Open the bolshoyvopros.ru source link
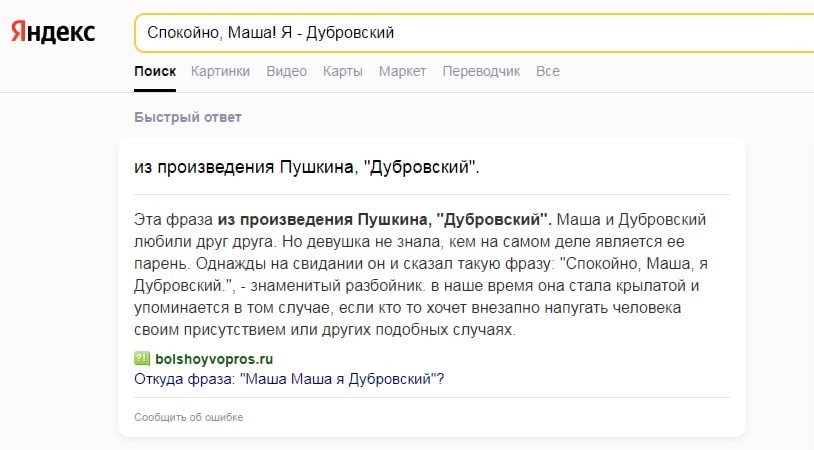 pos(214,358)
